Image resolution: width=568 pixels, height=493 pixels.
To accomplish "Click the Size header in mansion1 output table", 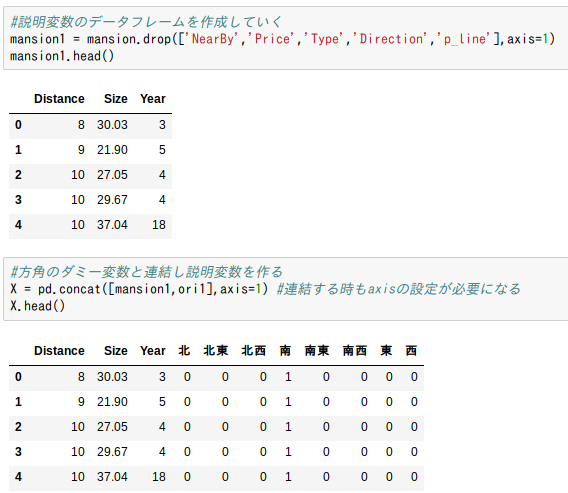I will point(116,99).
